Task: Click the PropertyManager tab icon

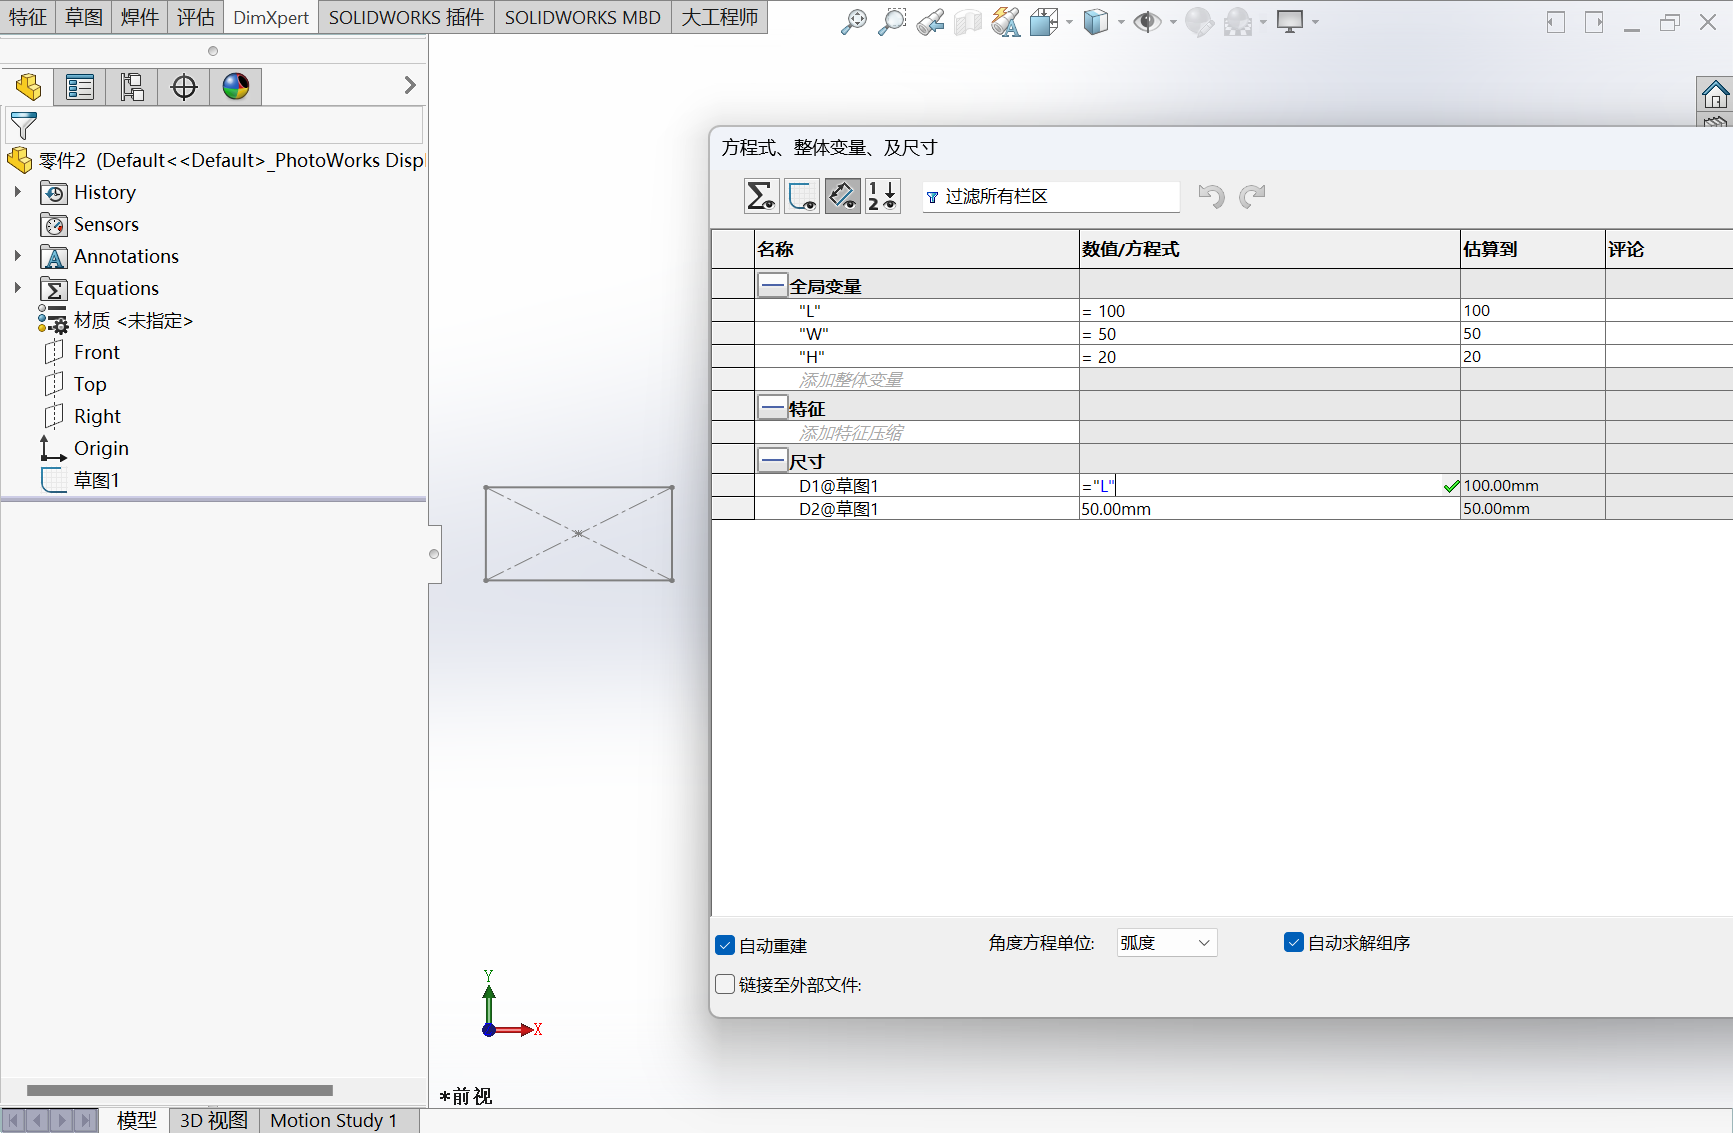Action: tap(80, 87)
